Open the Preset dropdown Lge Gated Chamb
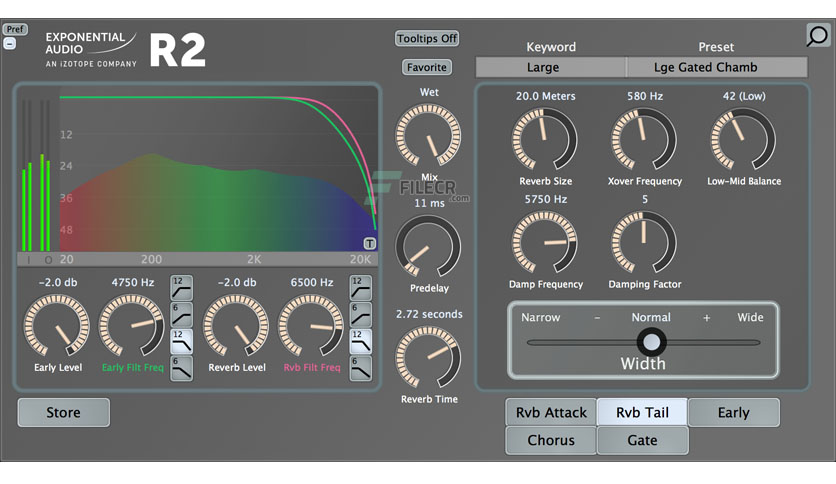 717,67
